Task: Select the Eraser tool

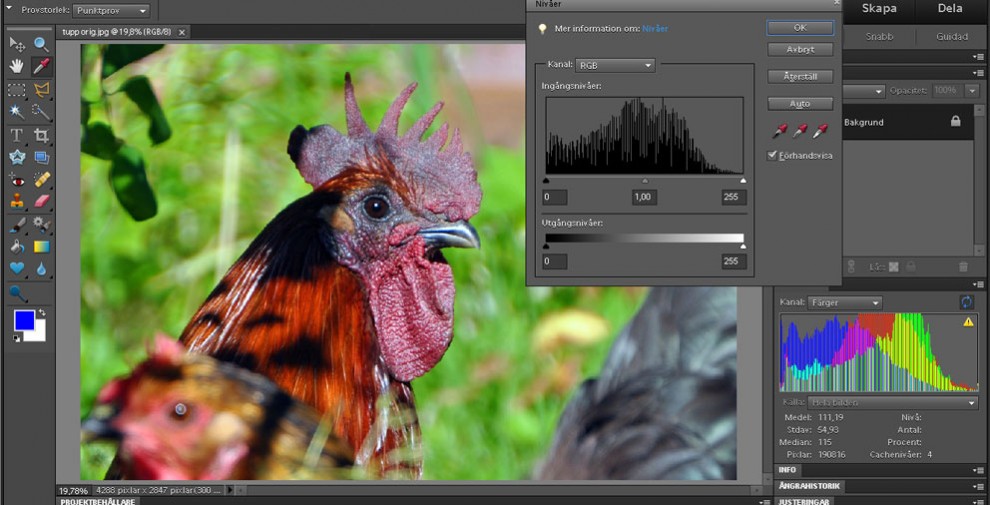Action: 41,201
